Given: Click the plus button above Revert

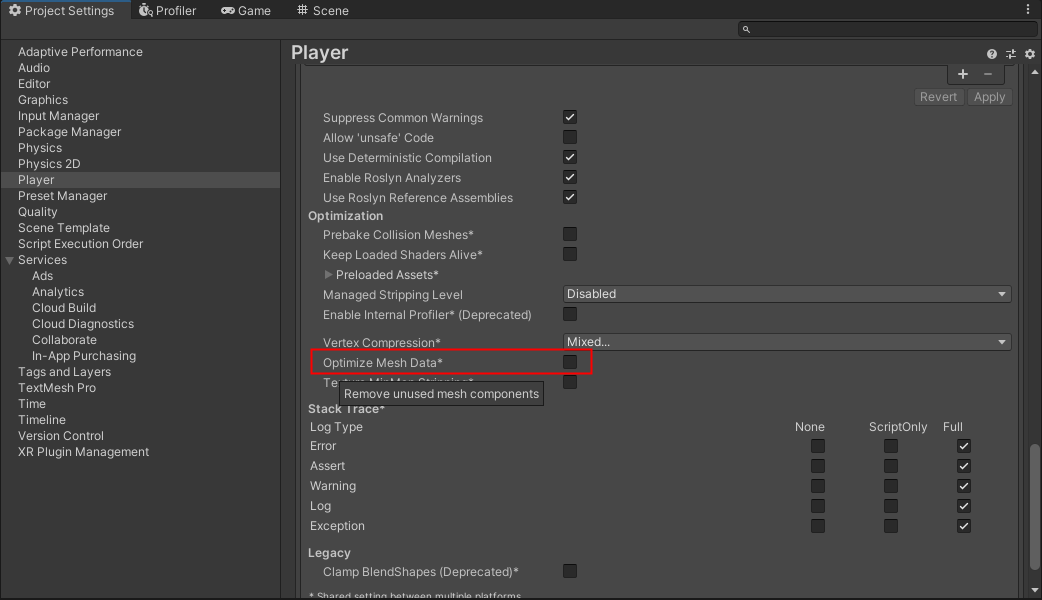Looking at the screenshot, I should [x=962, y=74].
